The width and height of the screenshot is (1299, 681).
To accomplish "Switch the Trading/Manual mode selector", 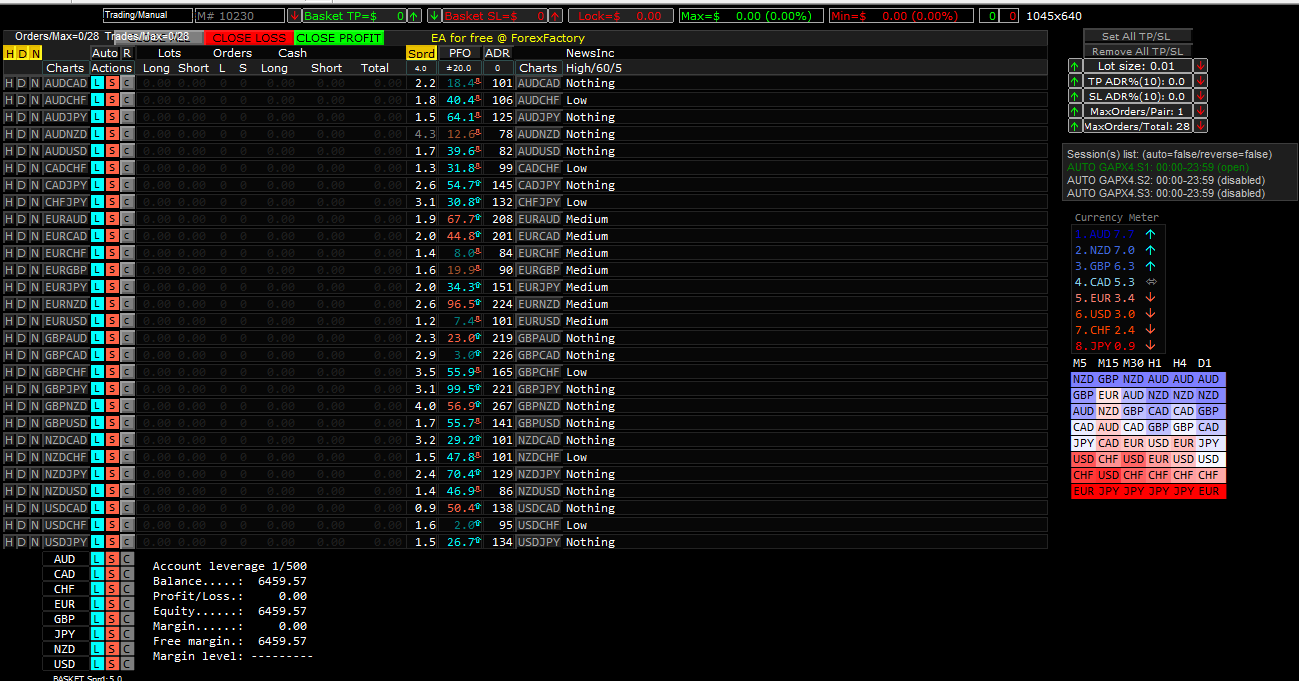I will click(x=148, y=16).
